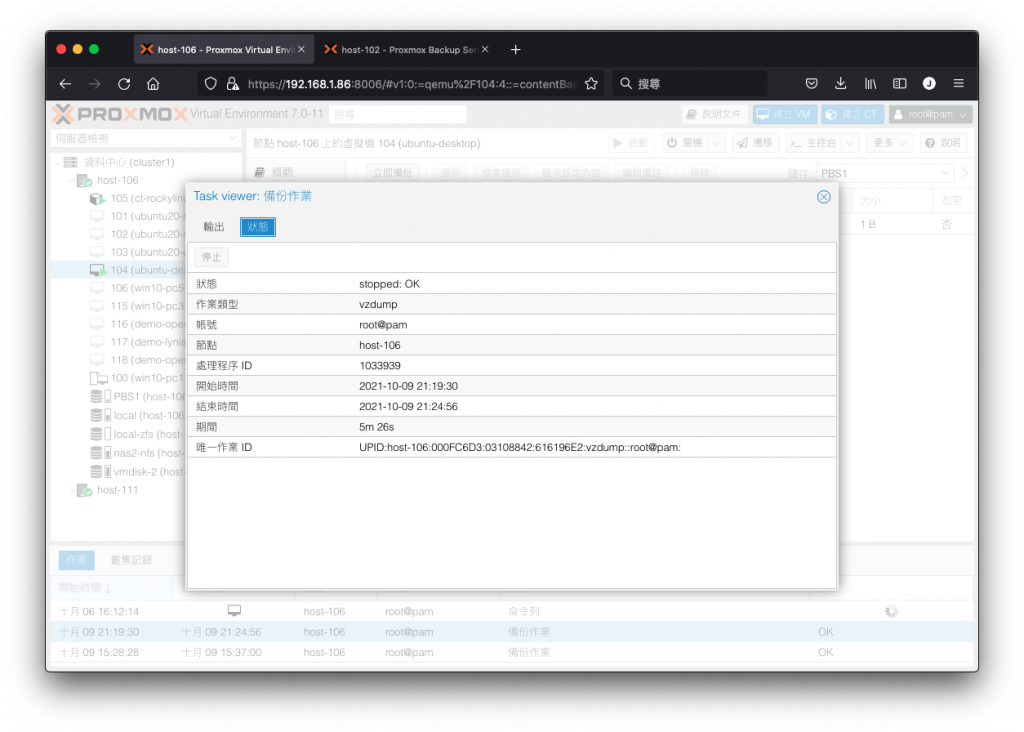Select task row ending 十月 09 15:37:00

(512, 652)
